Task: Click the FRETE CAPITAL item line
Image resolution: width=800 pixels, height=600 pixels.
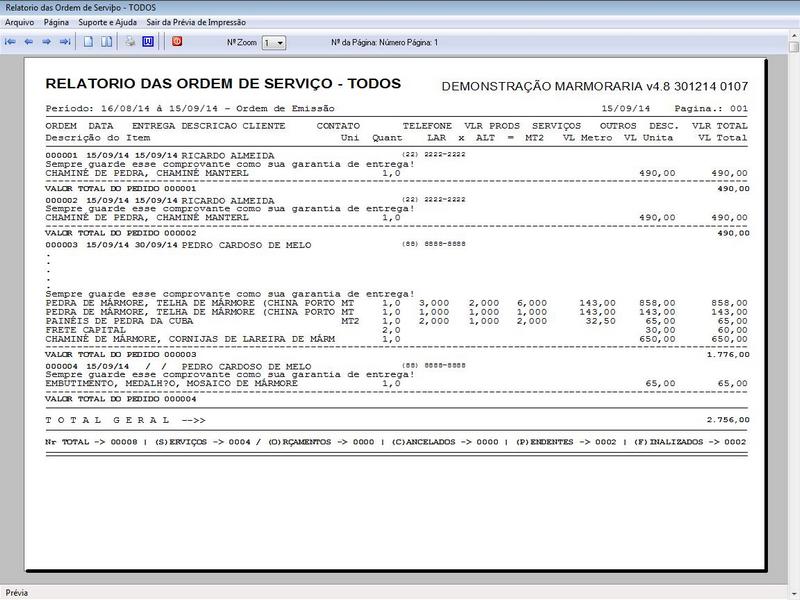Action: pyautogui.click(x=396, y=330)
